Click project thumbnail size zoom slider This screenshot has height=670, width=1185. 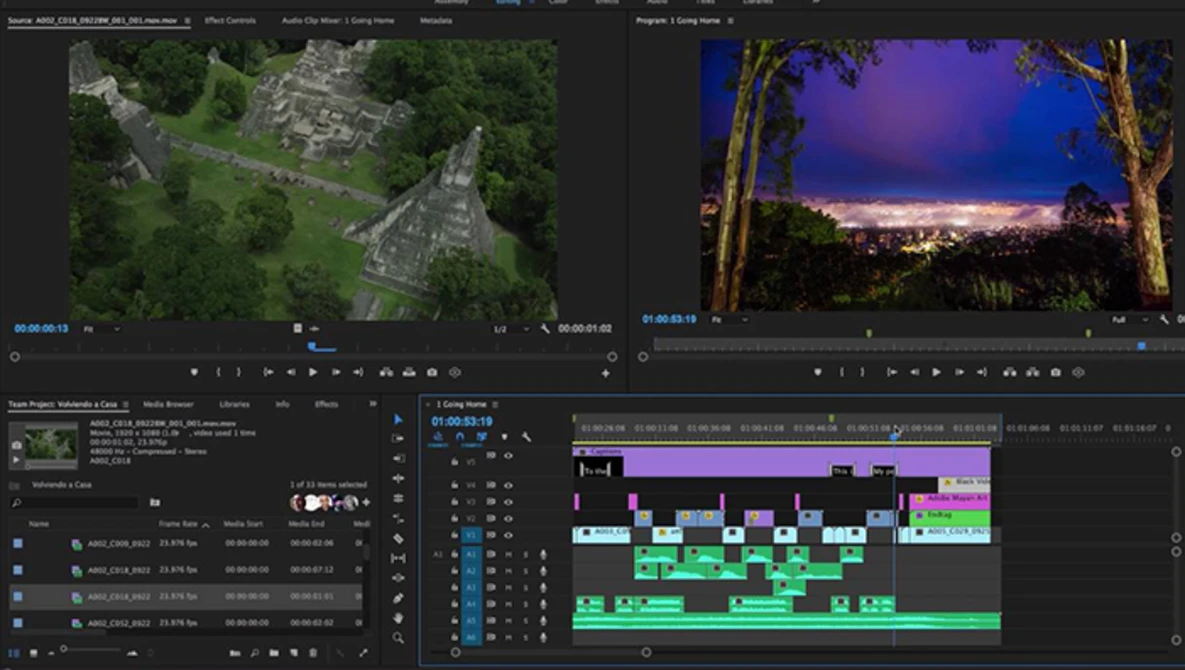click(90, 649)
